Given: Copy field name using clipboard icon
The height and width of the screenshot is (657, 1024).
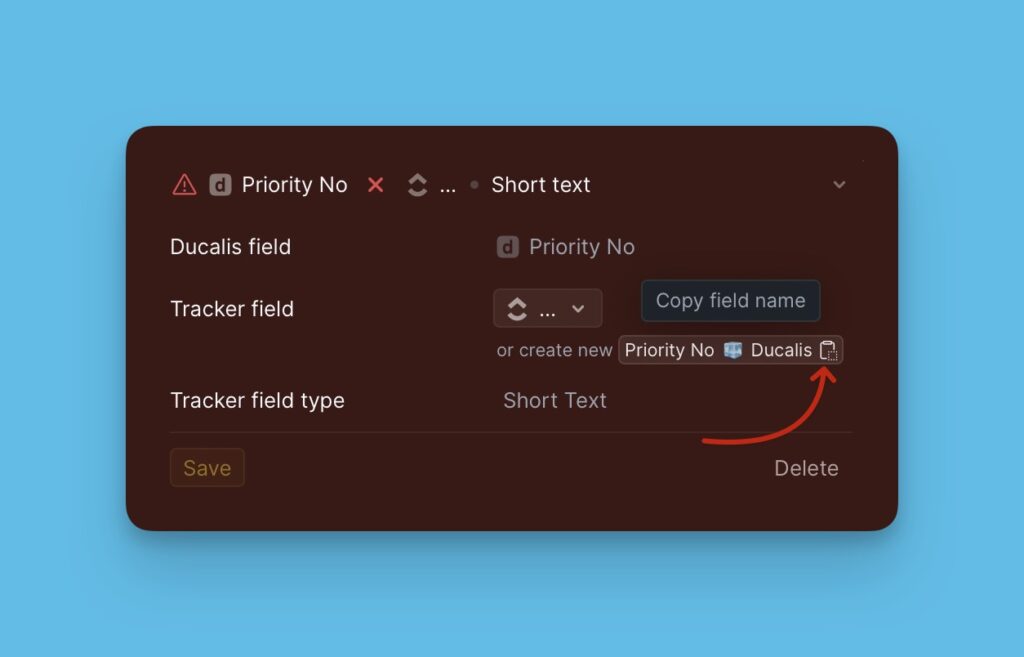Looking at the screenshot, I should [x=828, y=351].
